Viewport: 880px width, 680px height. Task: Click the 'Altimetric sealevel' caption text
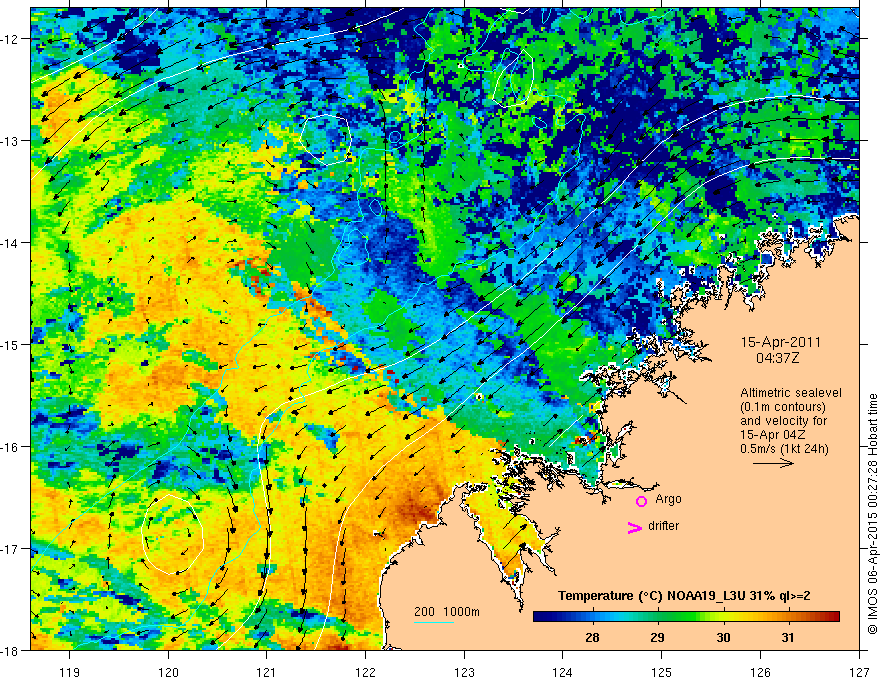(x=791, y=393)
